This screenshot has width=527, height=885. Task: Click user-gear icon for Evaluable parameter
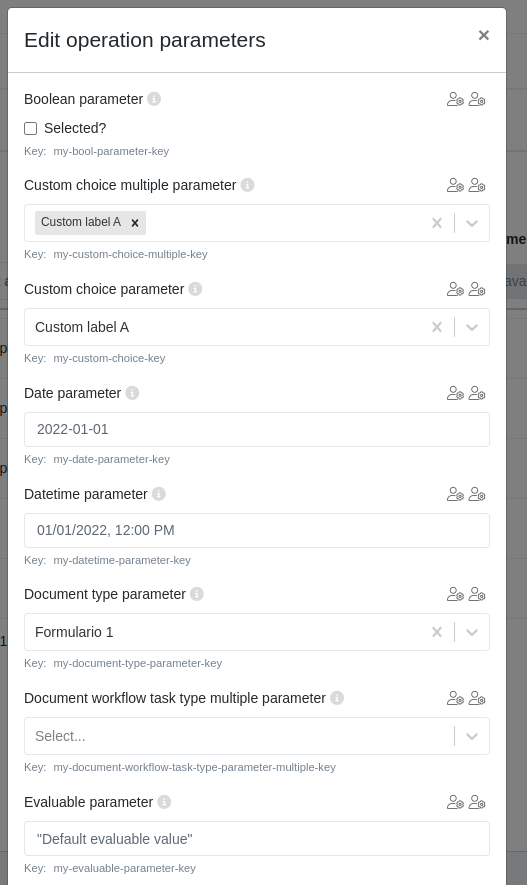[x=477, y=801]
